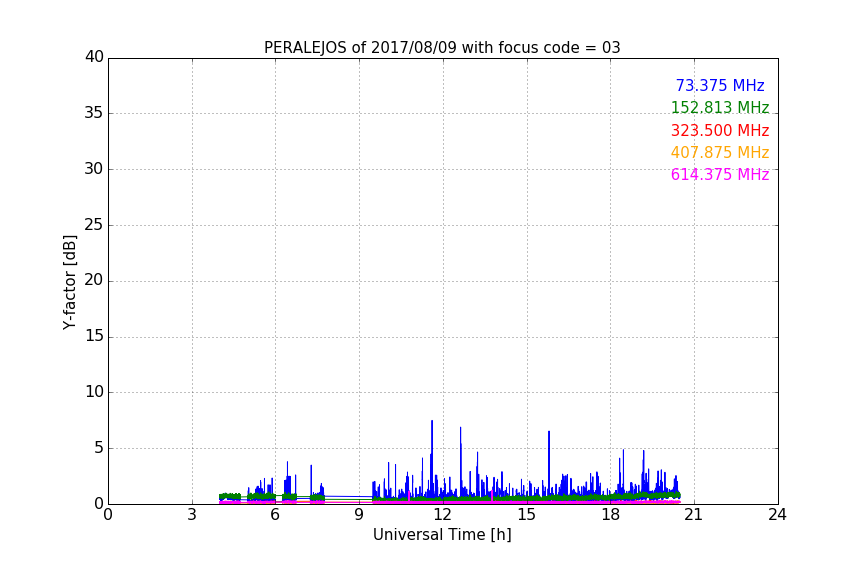Click the y-axis tick value 10
Screen dimensions: 864x576
(x=94, y=392)
